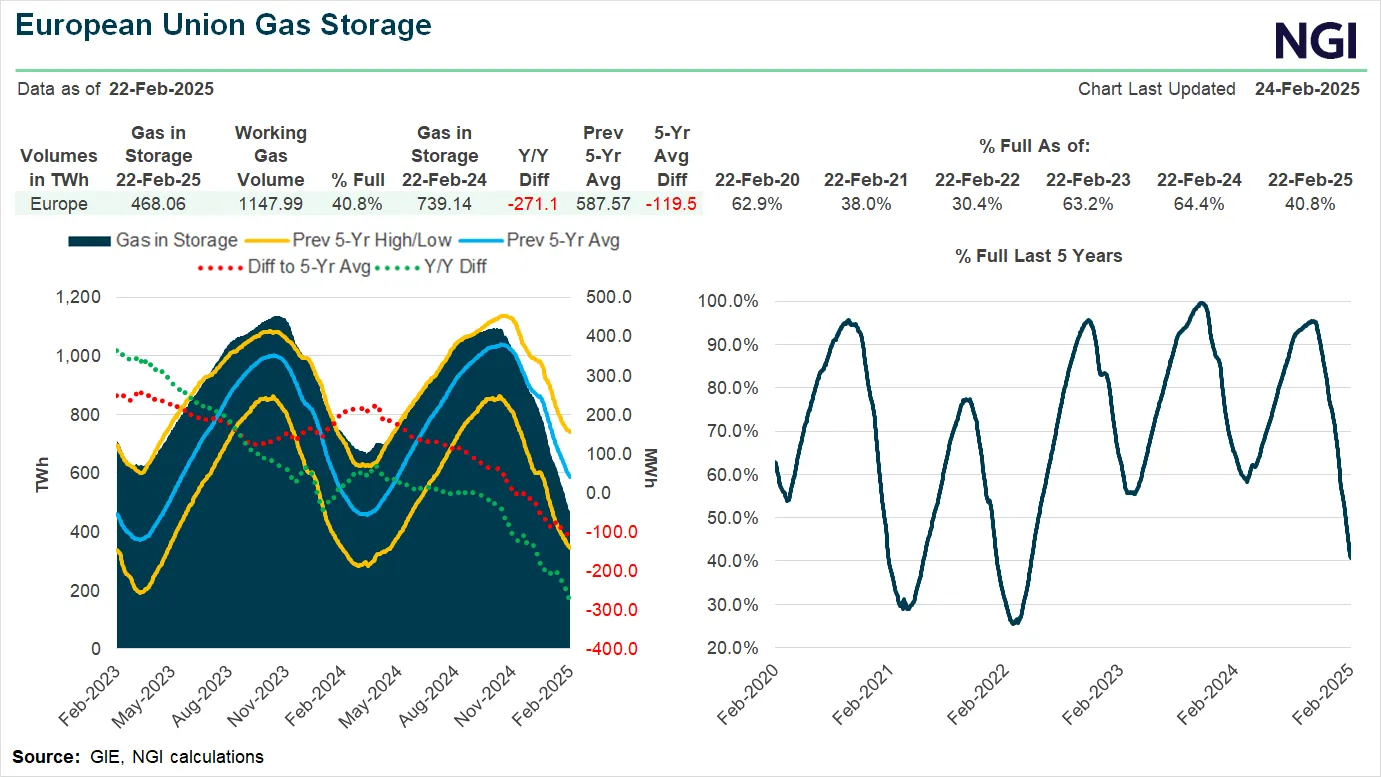Click the Europe row label in the table
Viewport: 1381px width, 777px height.
[x=58, y=203]
